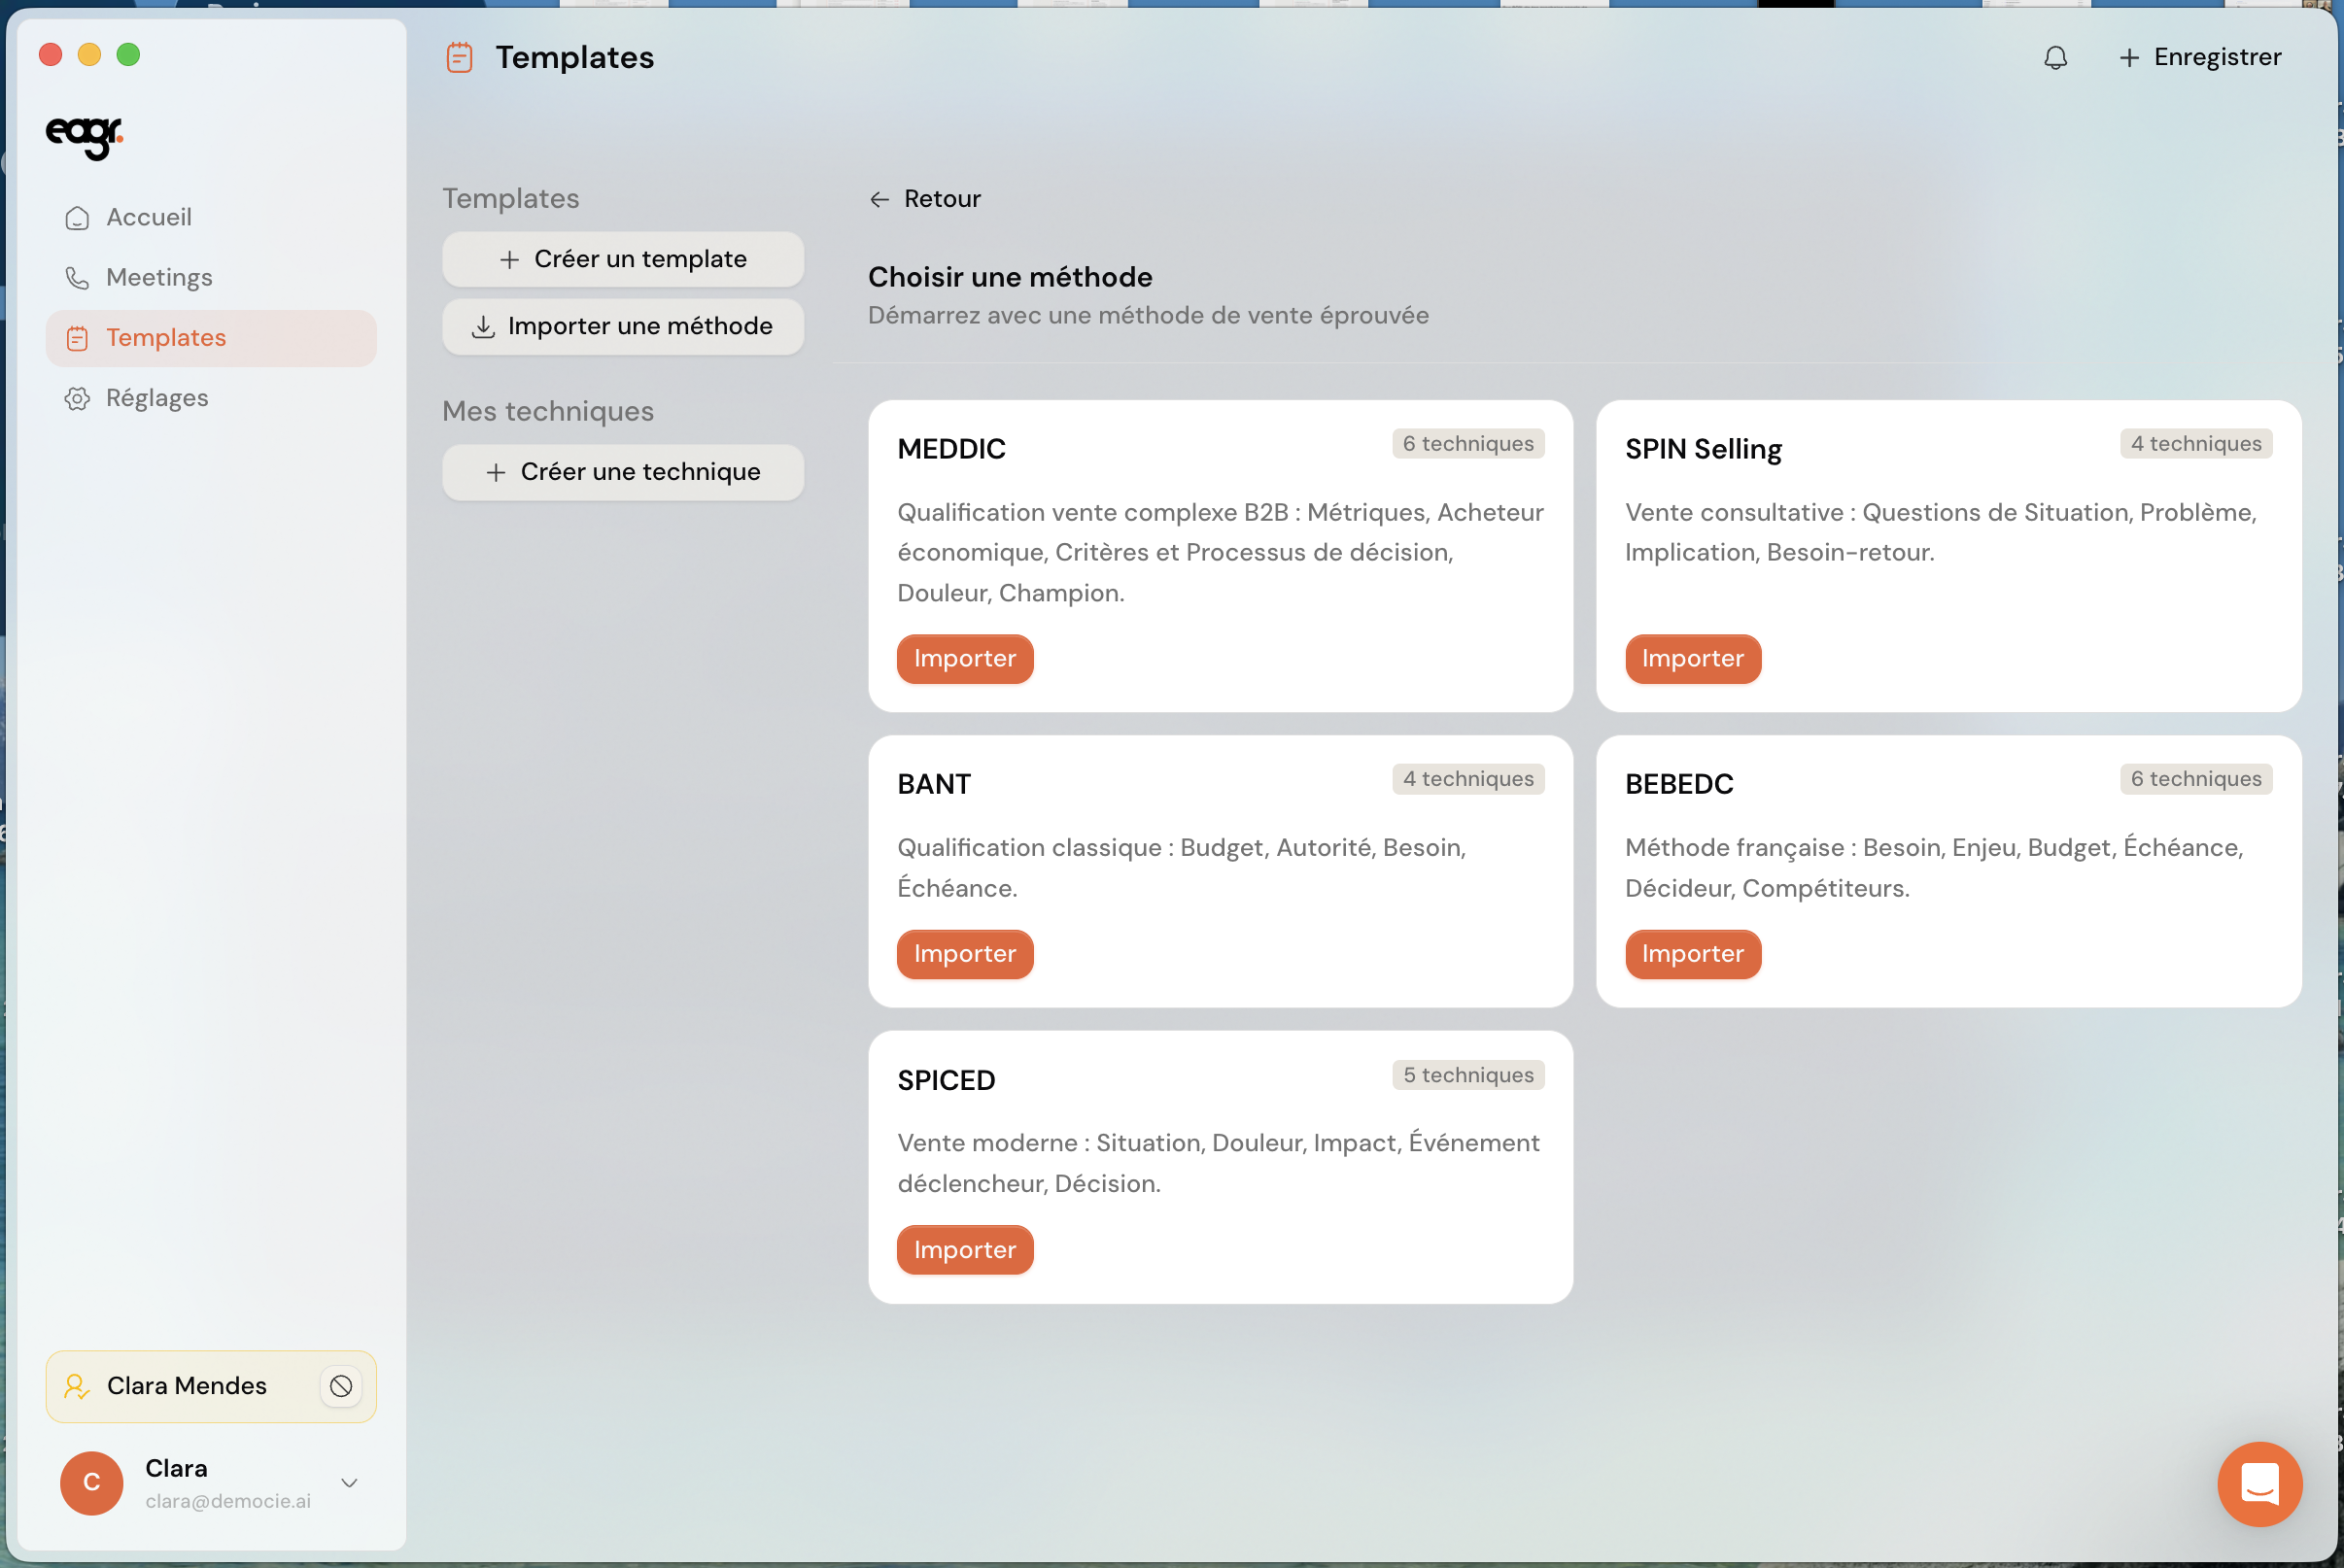2344x1568 pixels.
Task: Click the yellow minimize window button
Action: [90, 55]
